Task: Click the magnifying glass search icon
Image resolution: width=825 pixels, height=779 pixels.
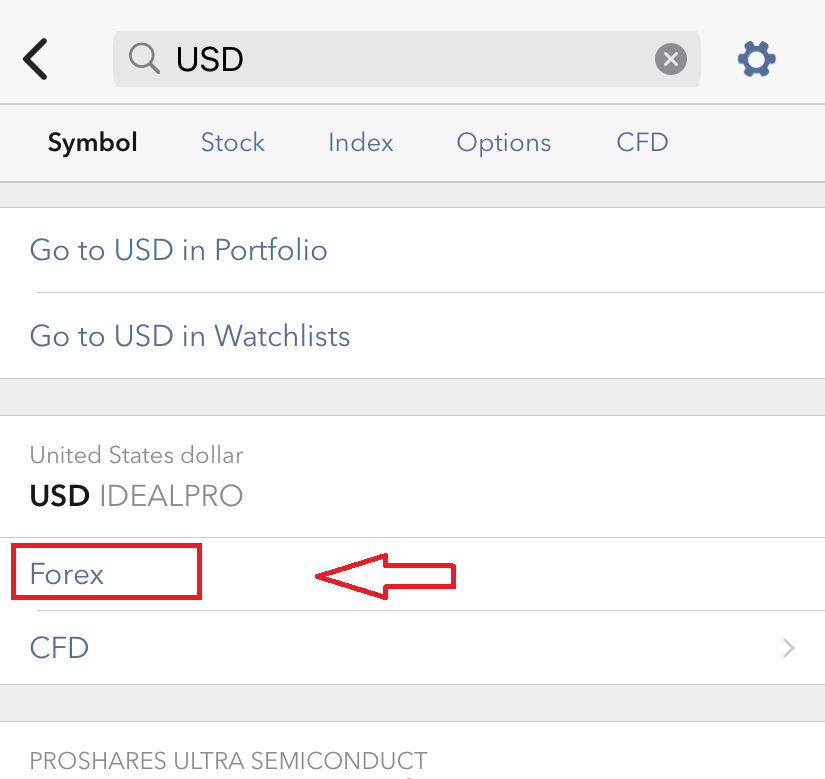Action: pos(144,58)
